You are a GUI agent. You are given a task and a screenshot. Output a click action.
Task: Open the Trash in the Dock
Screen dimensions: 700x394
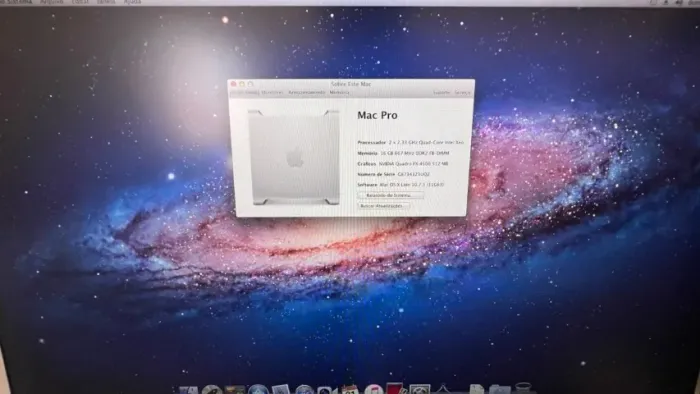click(523, 389)
